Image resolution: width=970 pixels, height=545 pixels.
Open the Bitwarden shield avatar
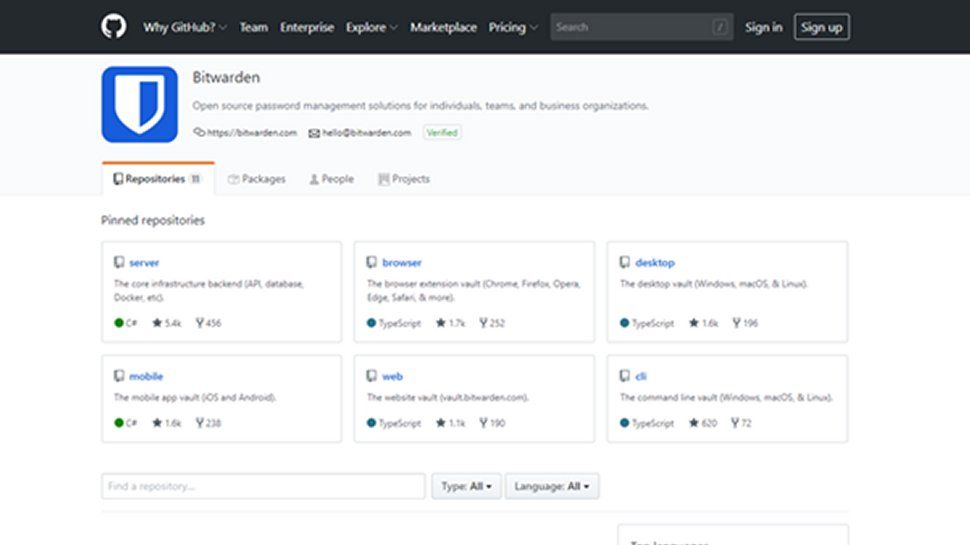(140, 105)
